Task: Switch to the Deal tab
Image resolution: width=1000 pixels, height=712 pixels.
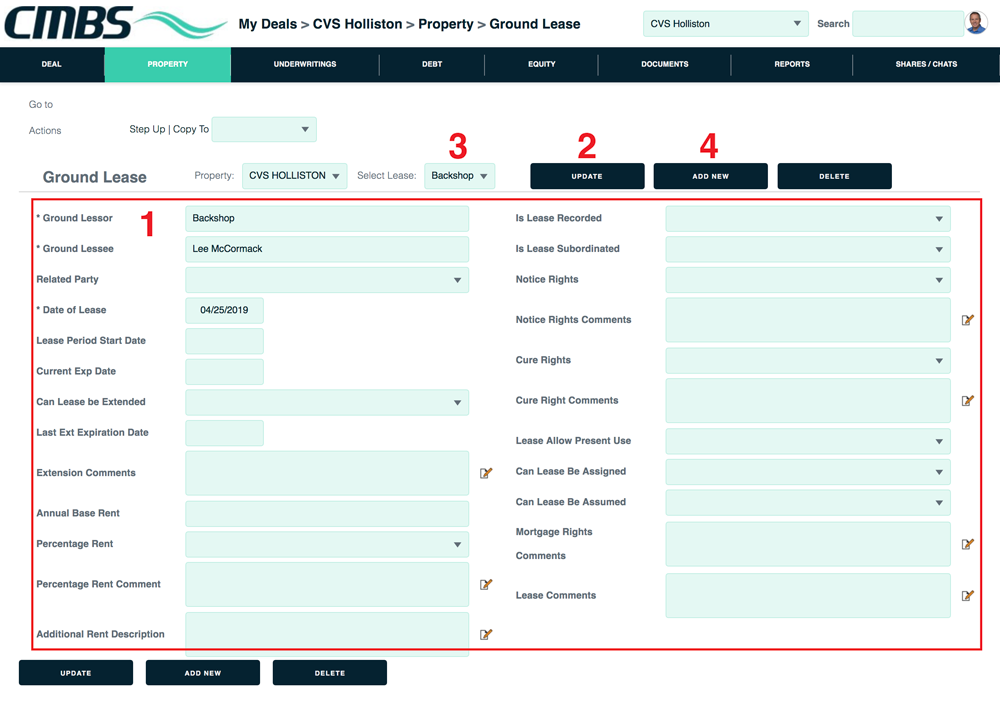Action: pos(52,64)
